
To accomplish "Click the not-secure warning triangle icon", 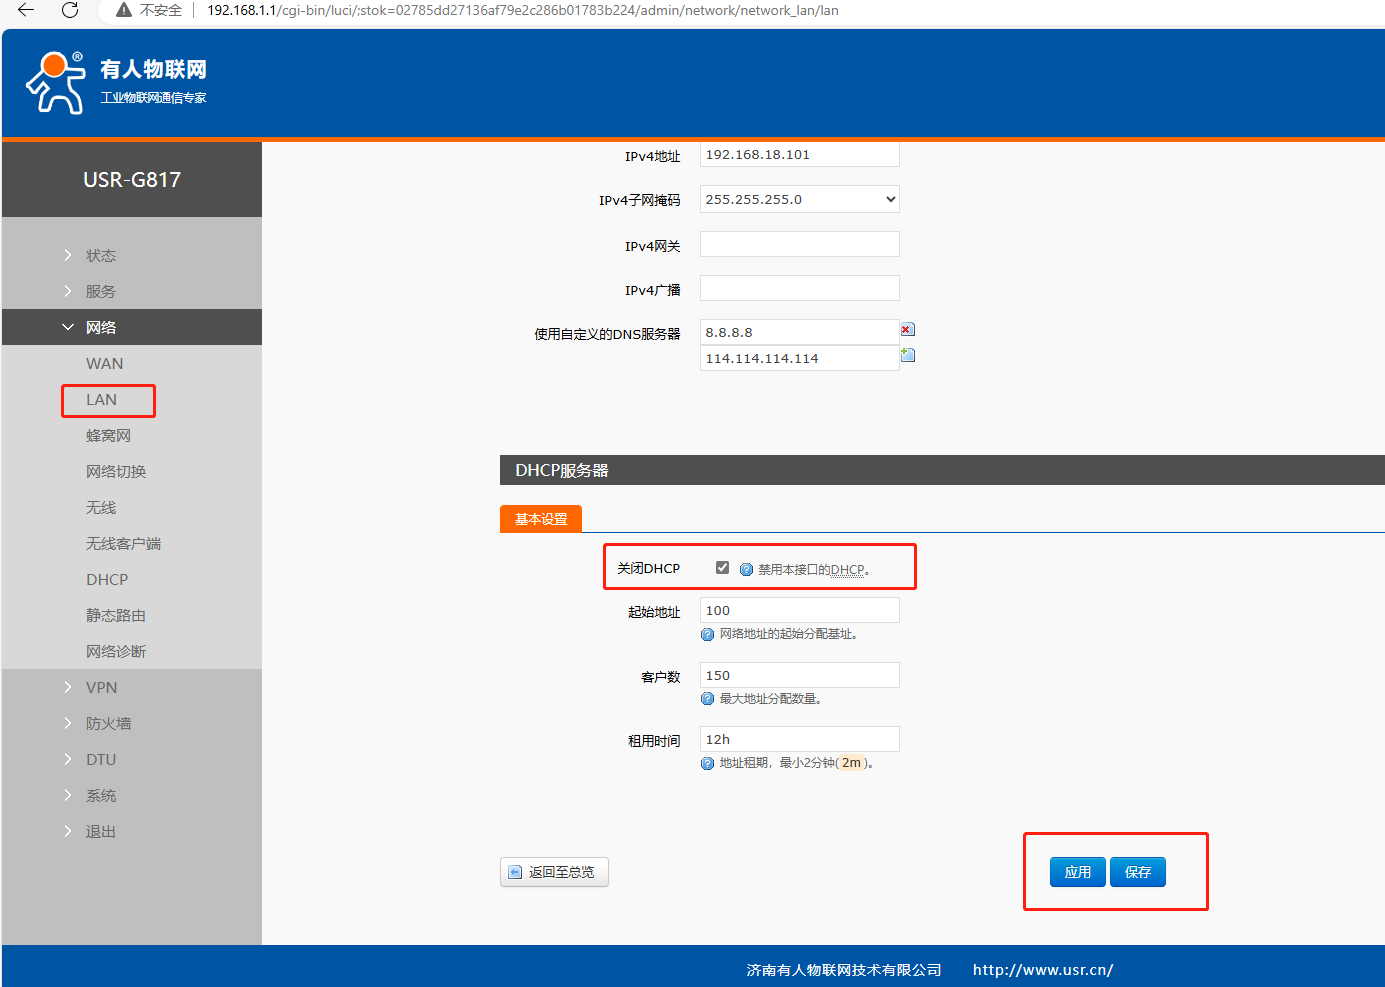I will click(124, 10).
